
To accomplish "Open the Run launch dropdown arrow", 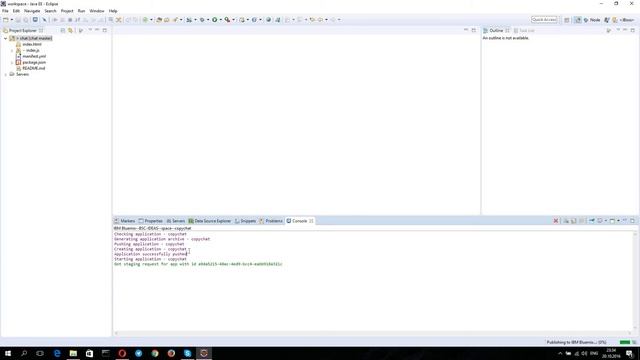I will coord(220,20).
